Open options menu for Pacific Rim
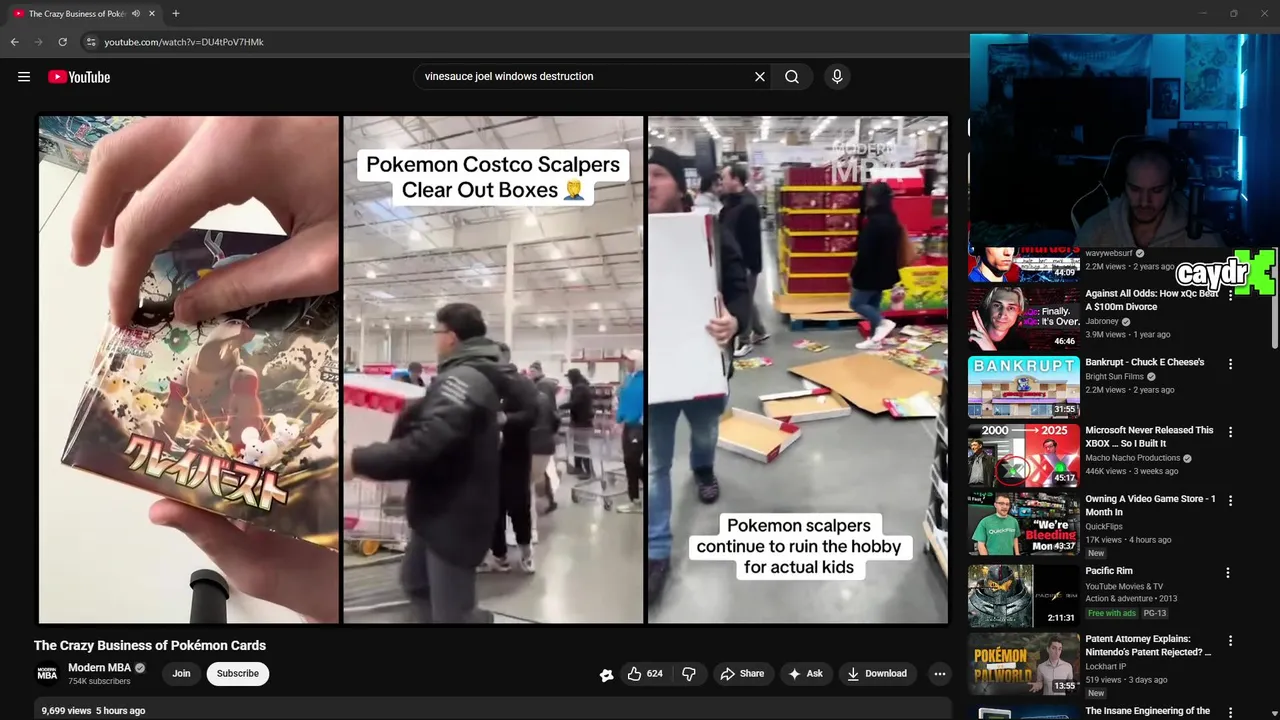 click(x=1228, y=573)
